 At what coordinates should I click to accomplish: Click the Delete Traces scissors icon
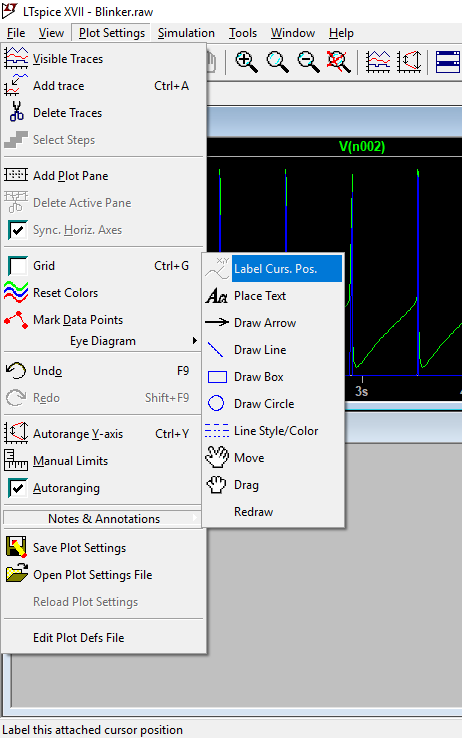click(x=16, y=112)
